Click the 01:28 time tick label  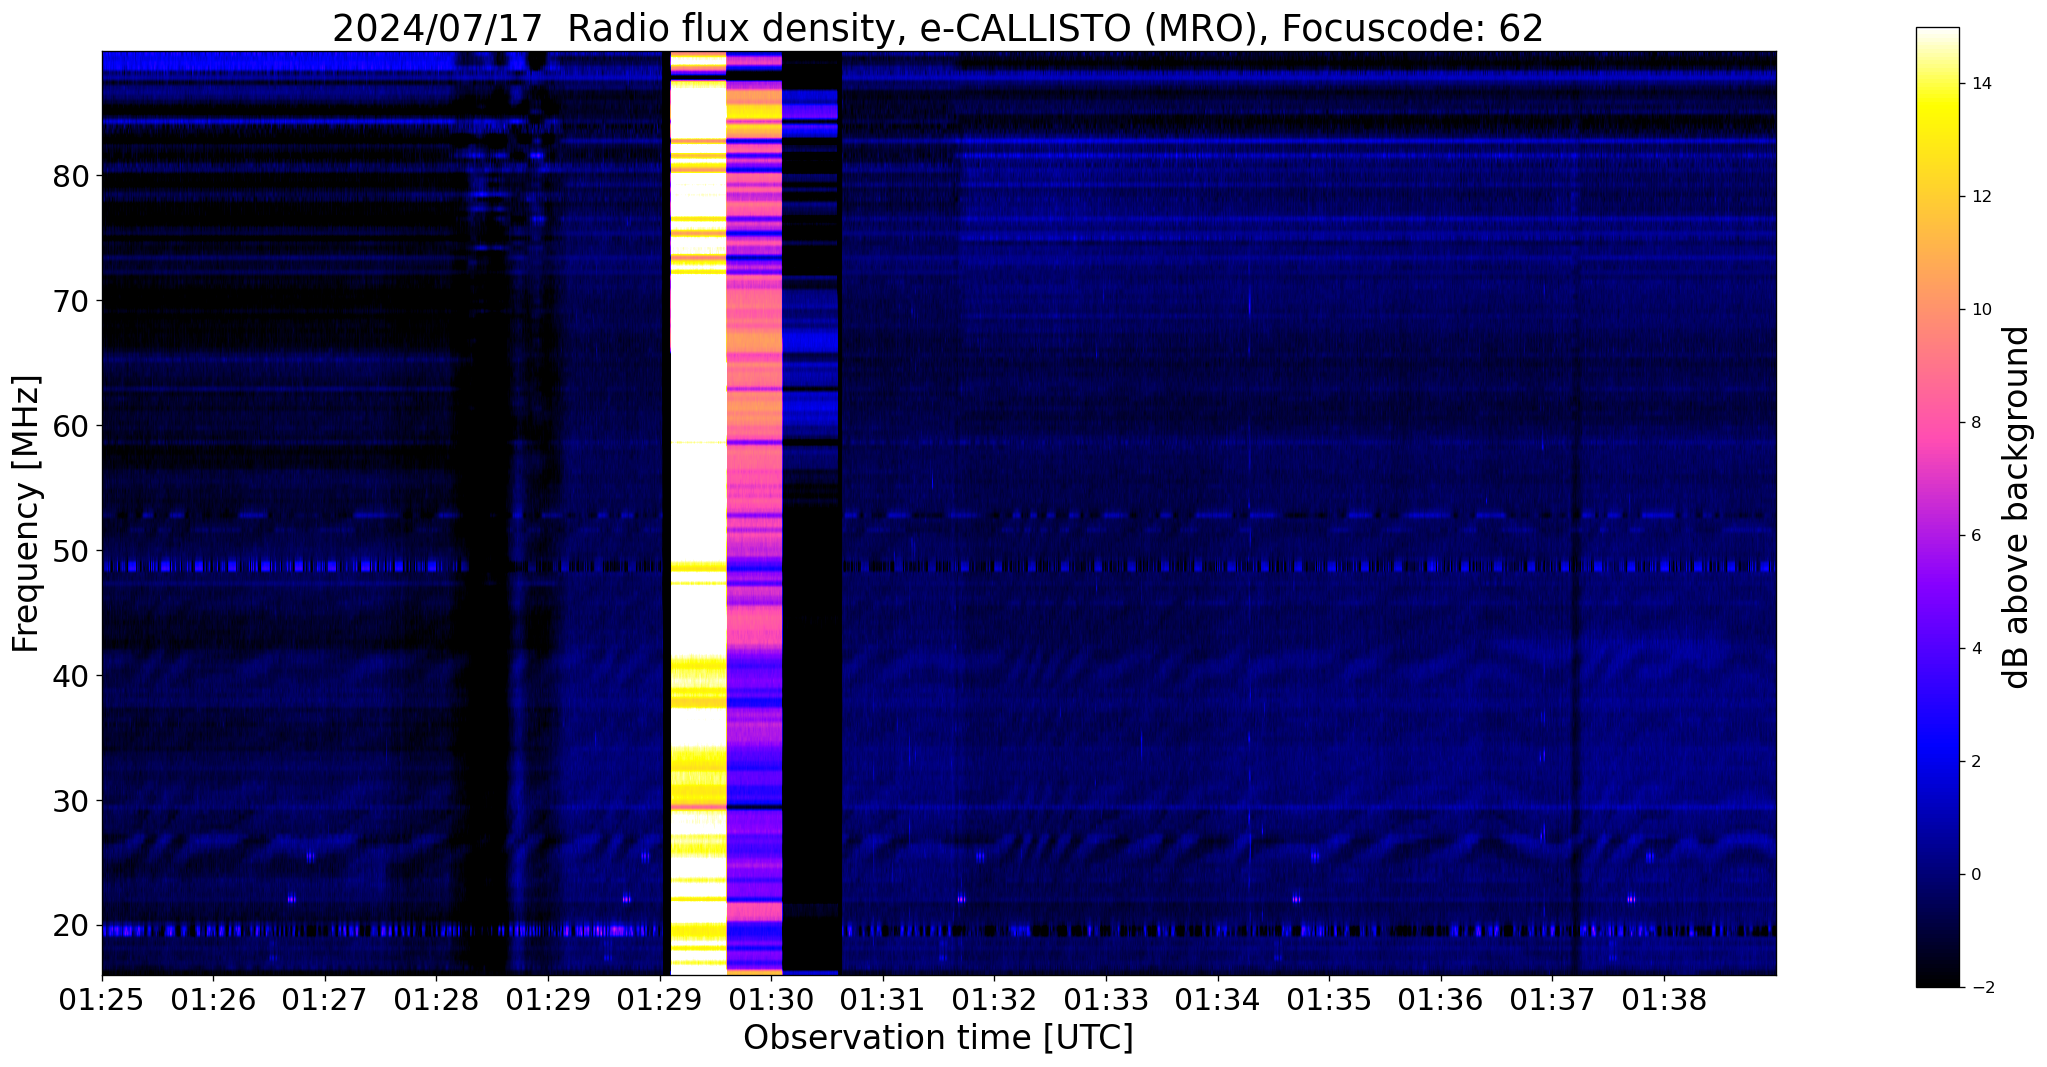[x=436, y=999]
